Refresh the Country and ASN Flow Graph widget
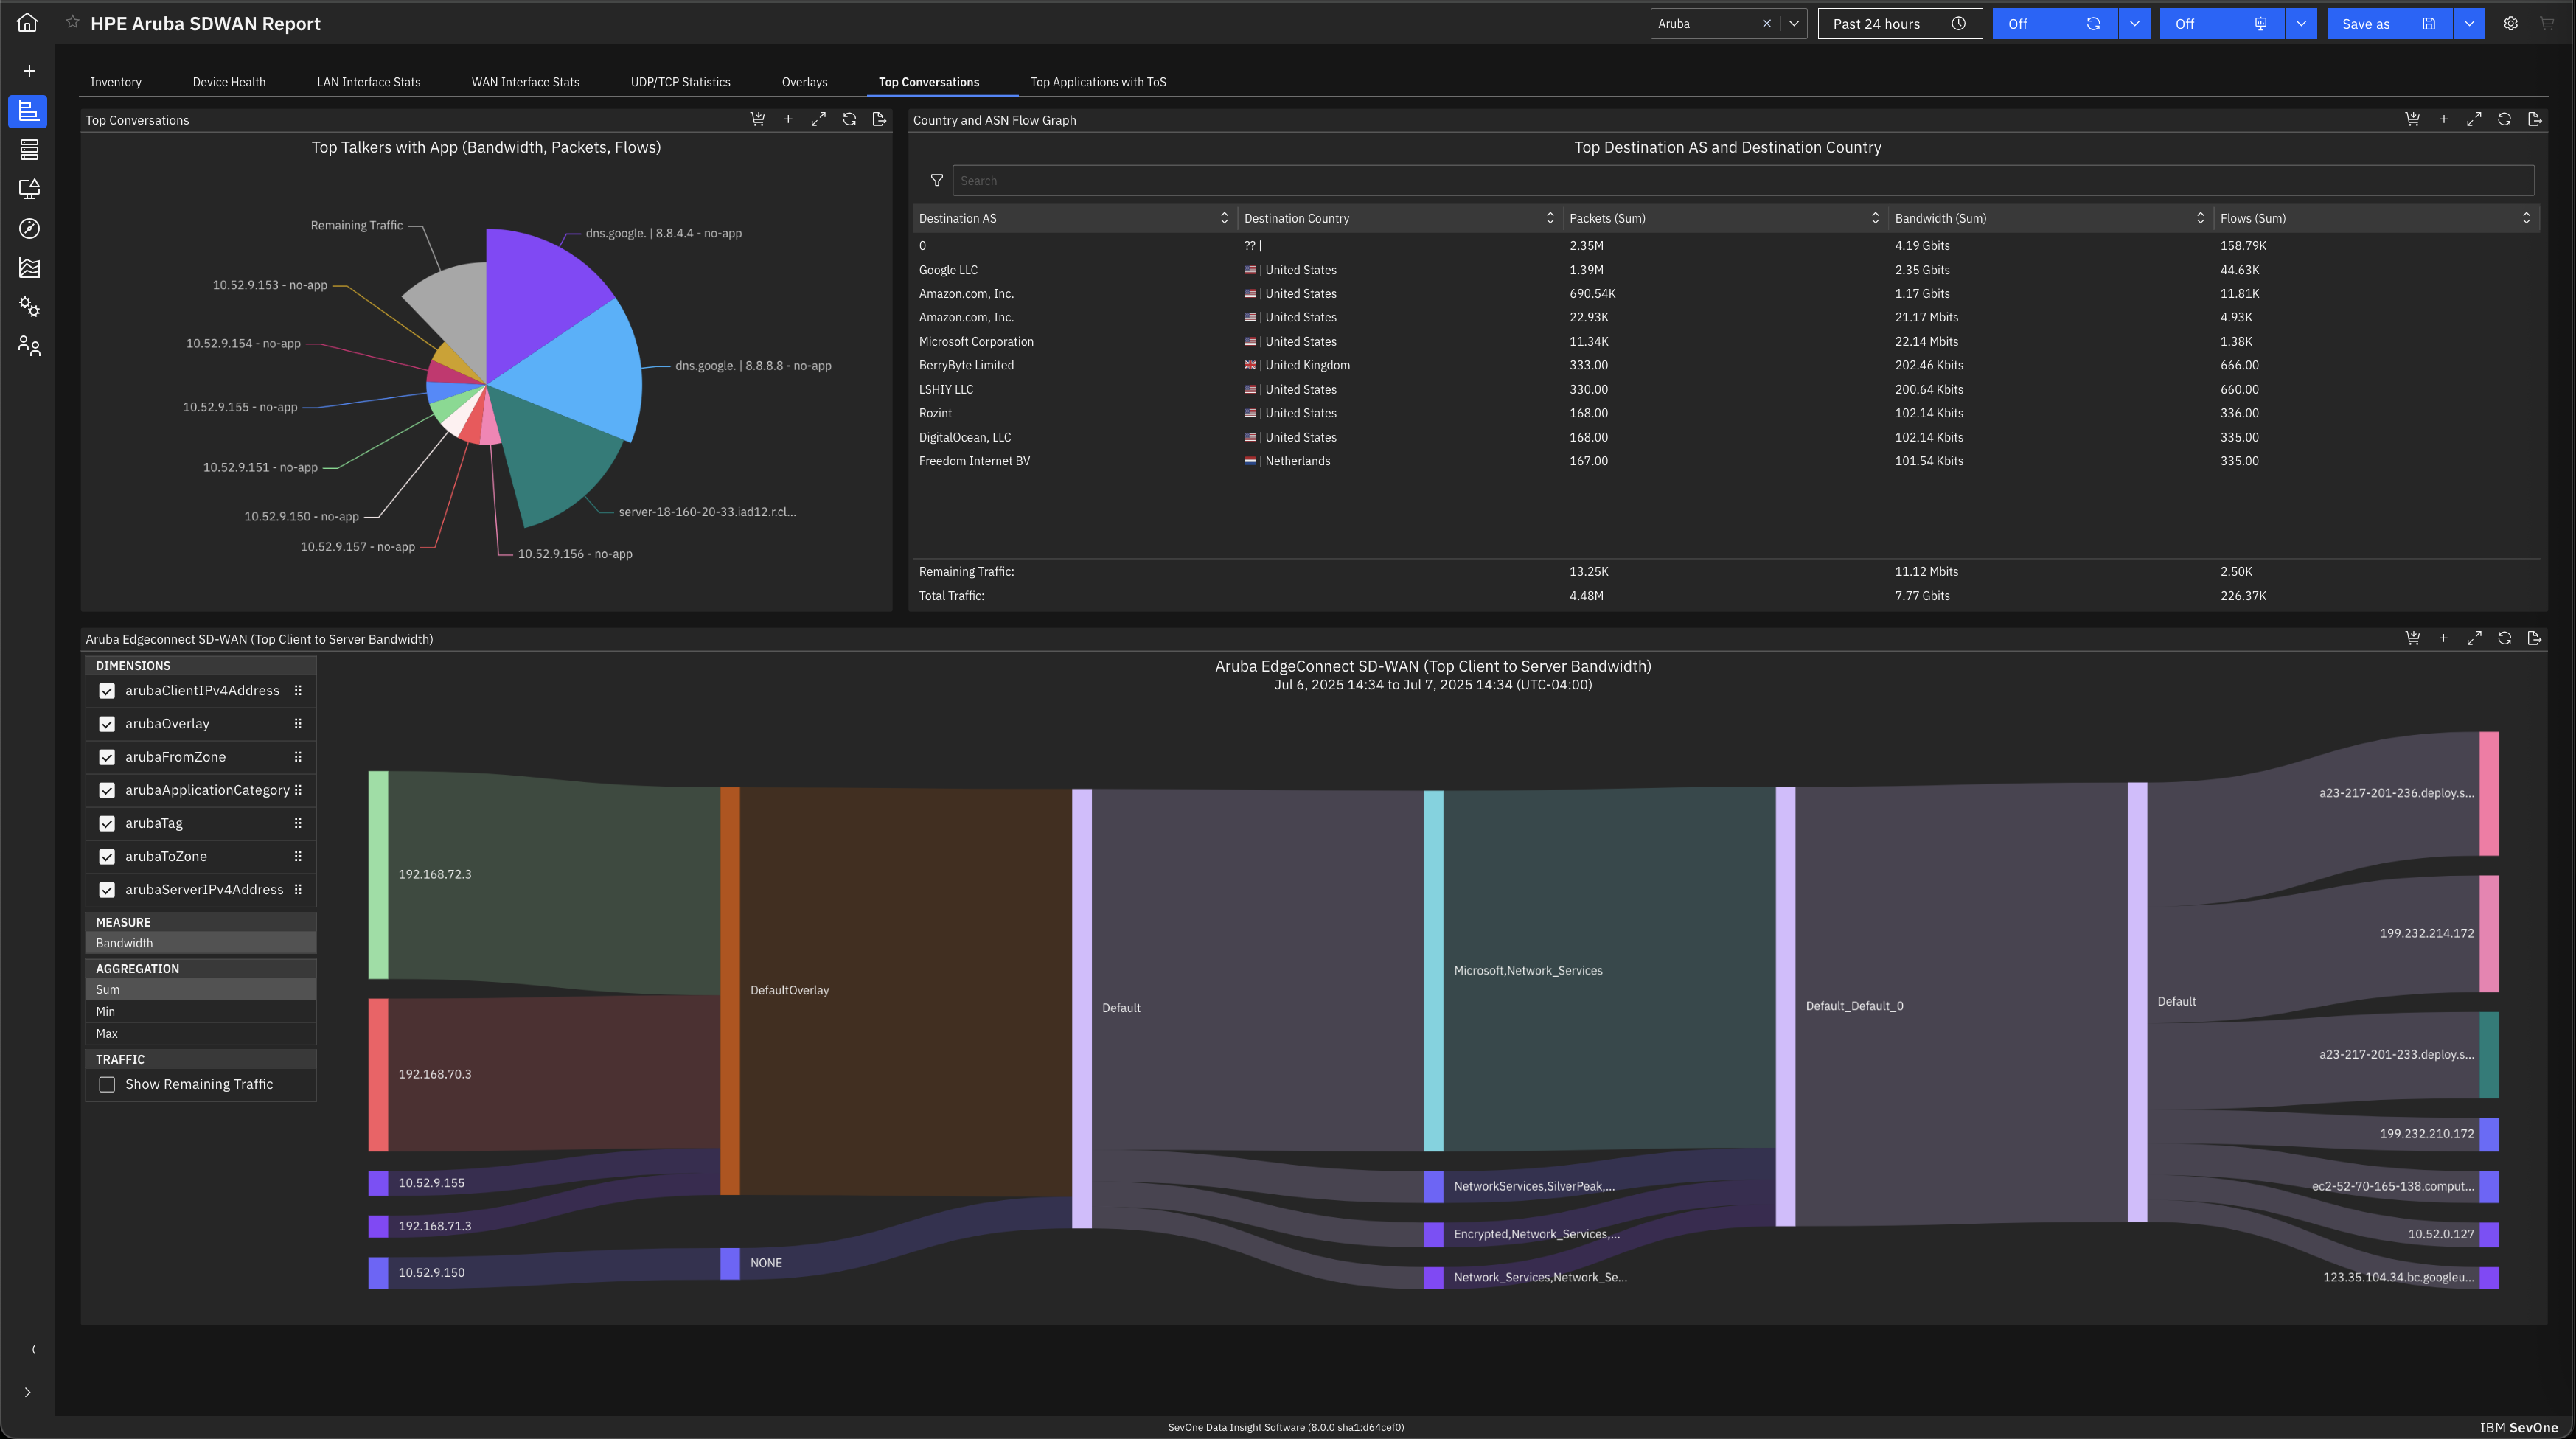 (x=2504, y=119)
